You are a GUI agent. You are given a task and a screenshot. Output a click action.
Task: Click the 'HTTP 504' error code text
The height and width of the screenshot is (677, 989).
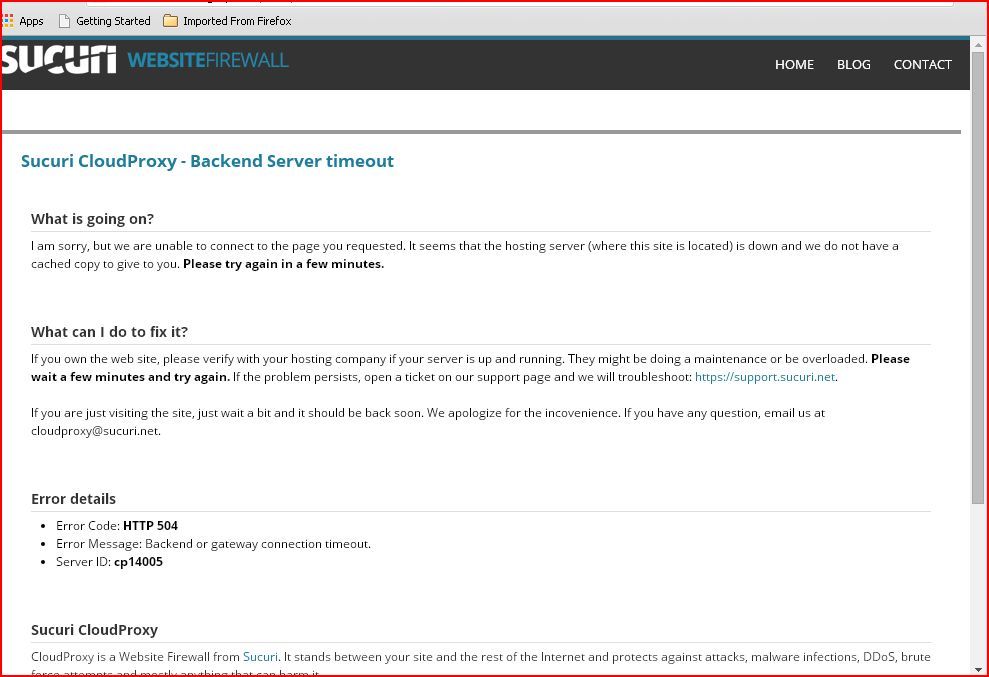pyautogui.click(x=150, y=526)
